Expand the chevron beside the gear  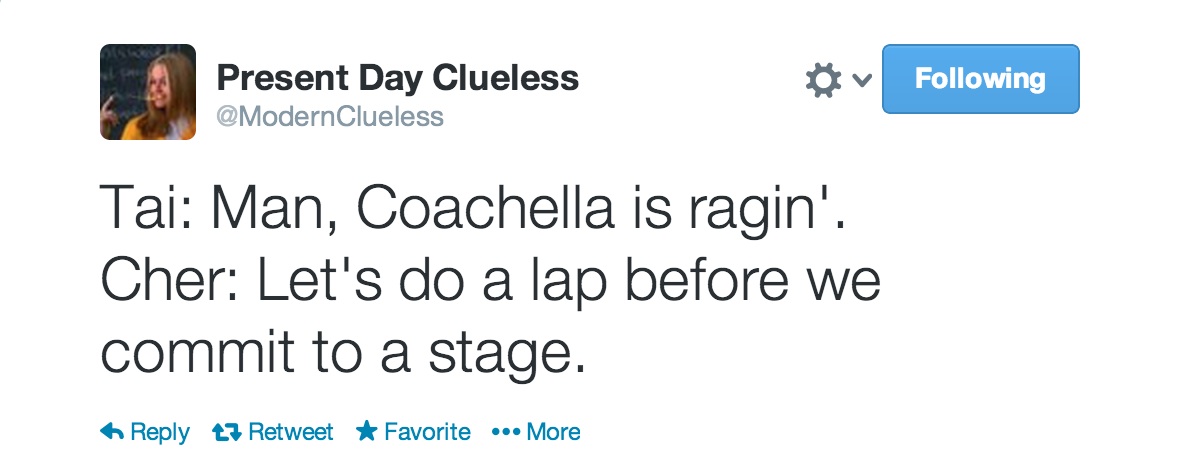coord(861,81)
